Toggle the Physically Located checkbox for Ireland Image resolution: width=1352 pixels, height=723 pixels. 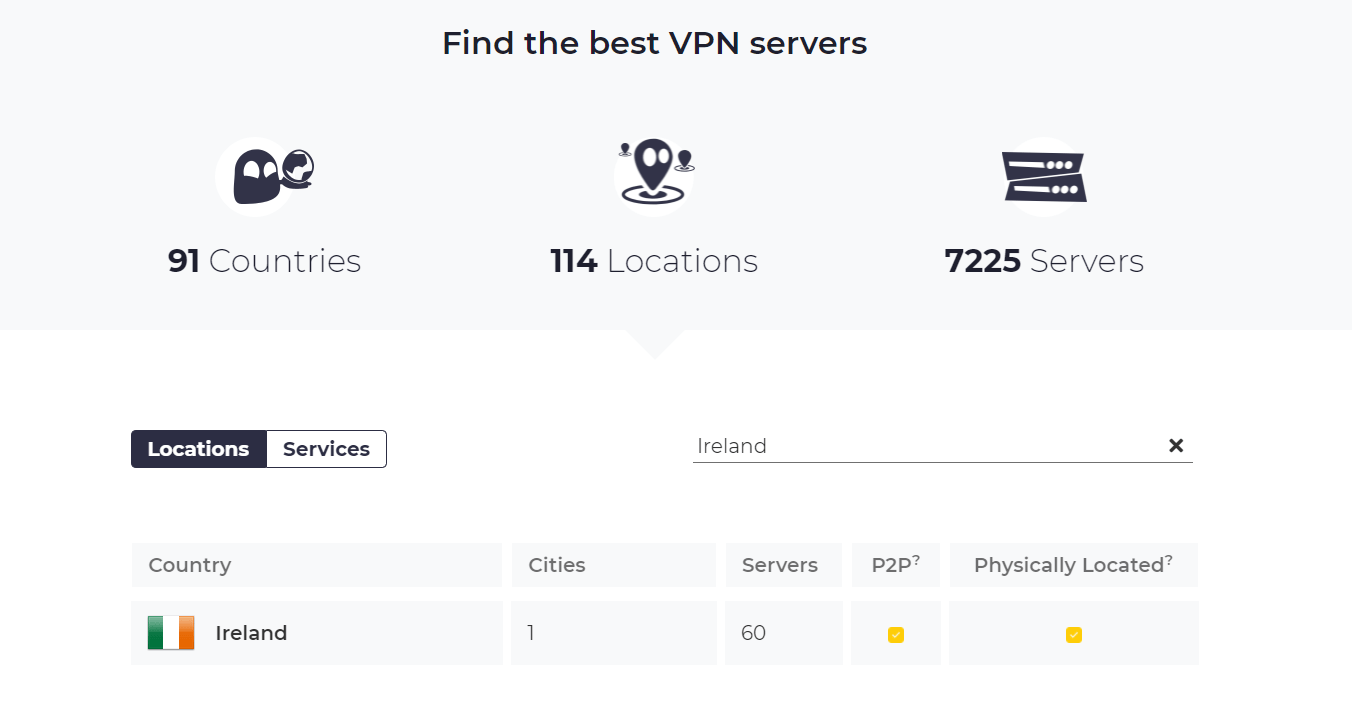1073,634
